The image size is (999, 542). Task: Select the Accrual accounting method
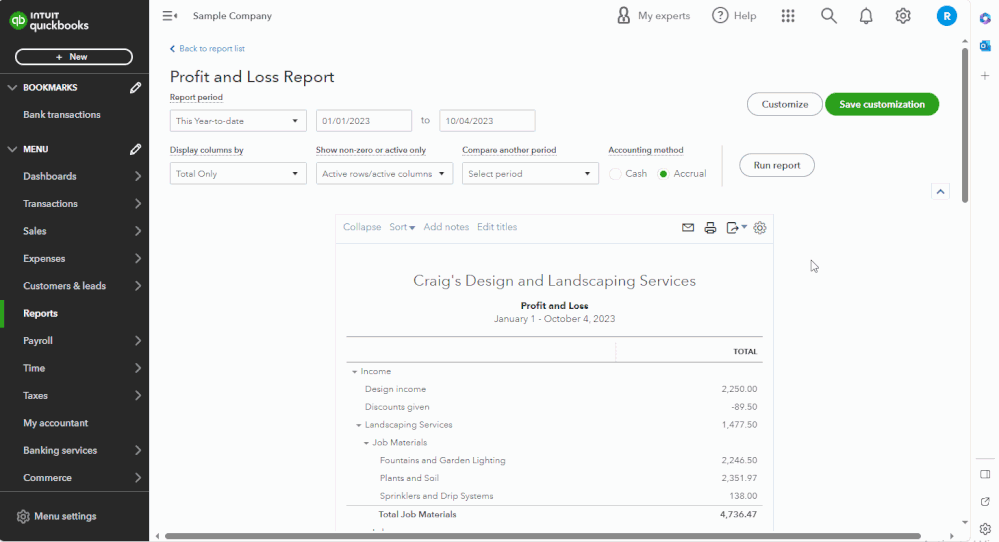663,174
